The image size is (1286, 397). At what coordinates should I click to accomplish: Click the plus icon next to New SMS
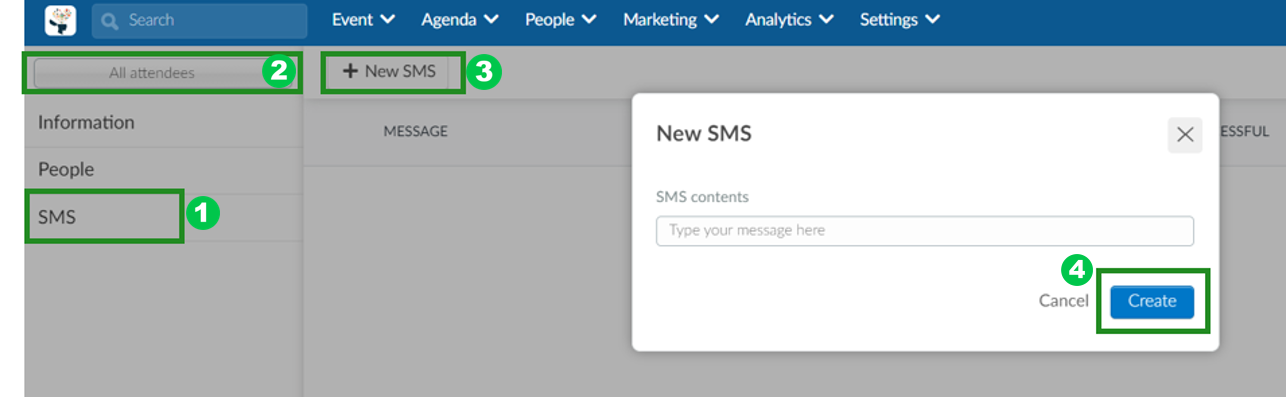(350, 72)
